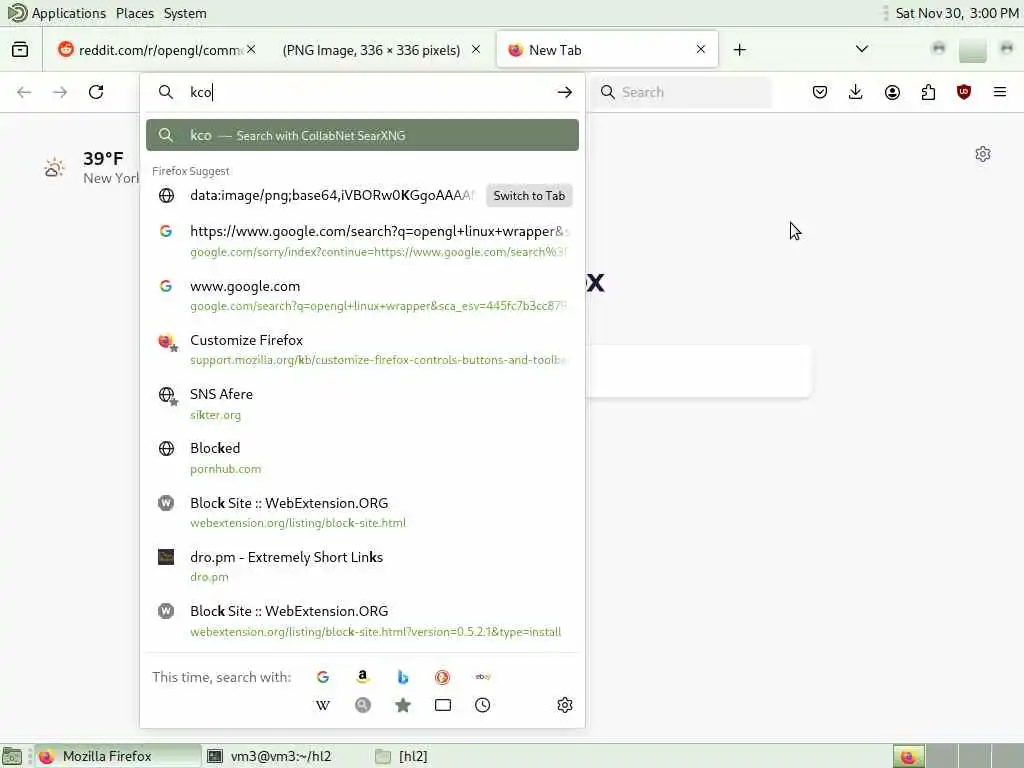Switch to Mozilla Firefox taskbar entry
The image size is (1024, 768).
[118, 756]
